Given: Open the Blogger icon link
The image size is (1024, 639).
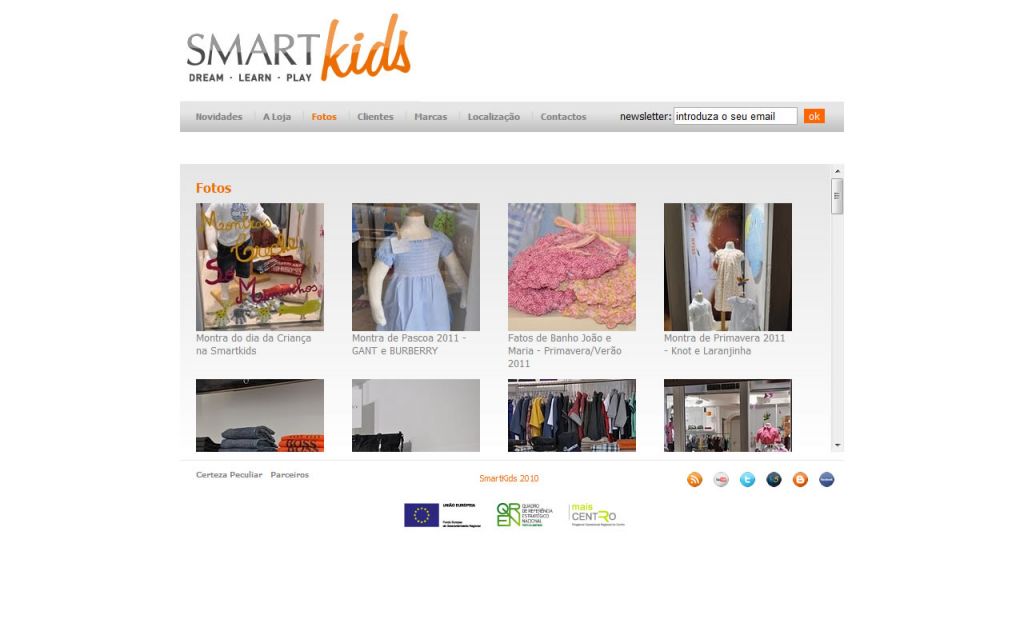Looking at the screenshot, I should (x=800, y=480).
